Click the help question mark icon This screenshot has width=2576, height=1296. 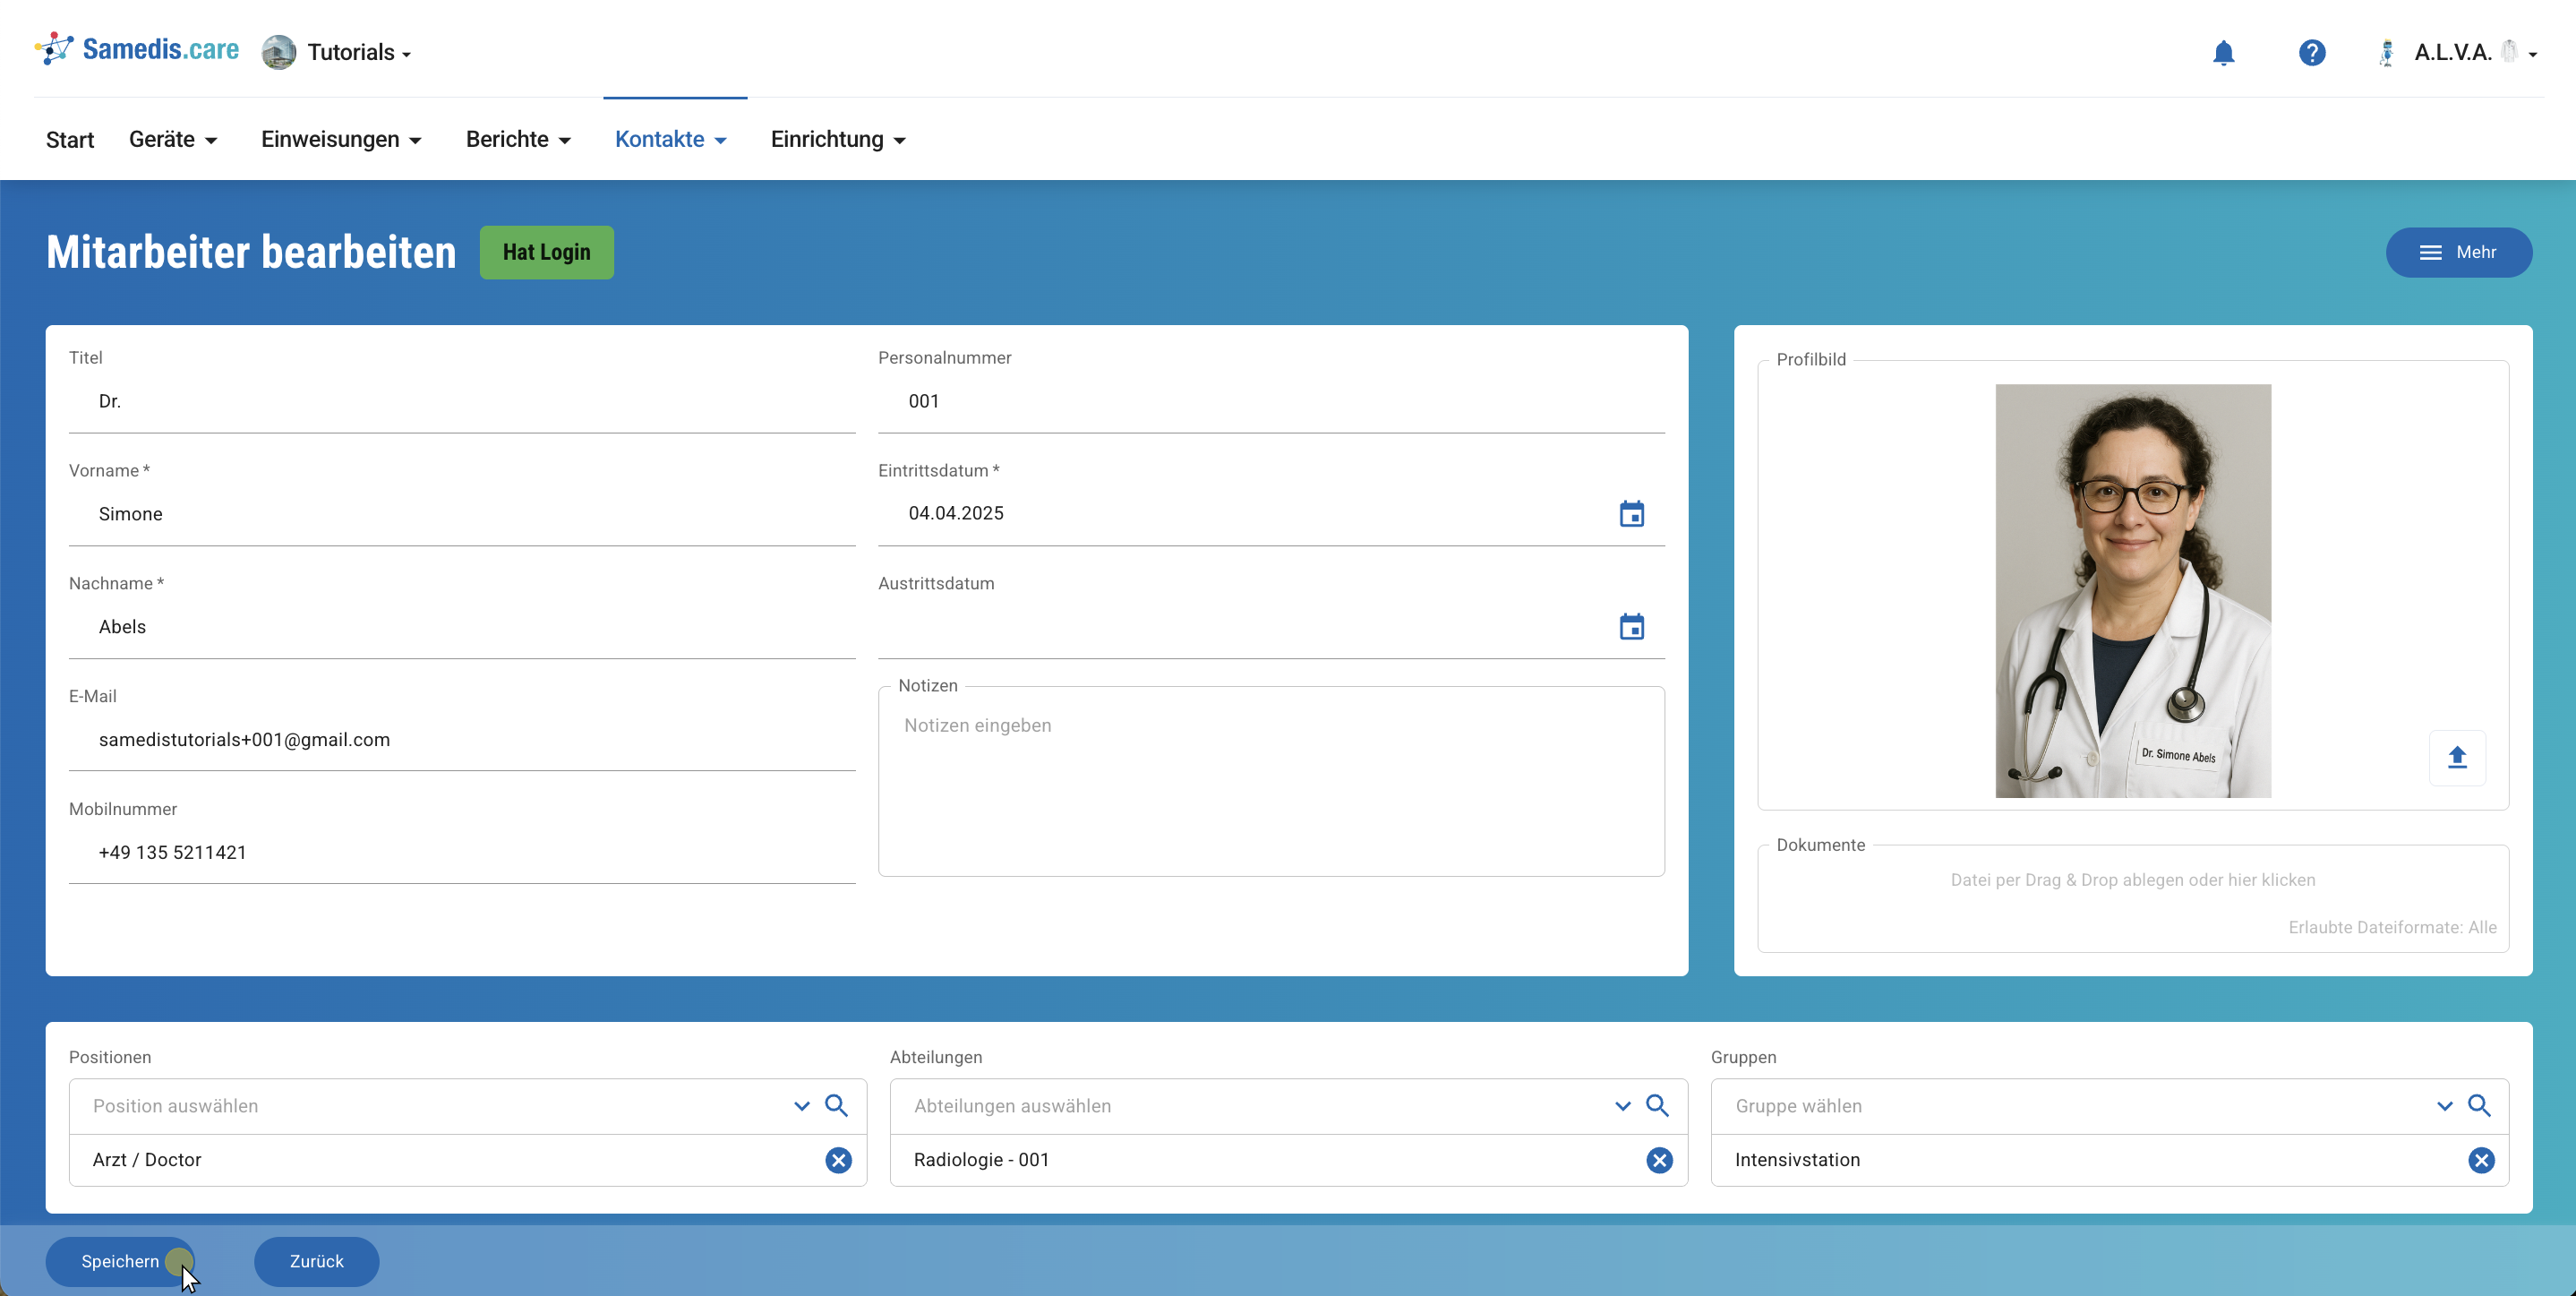click(x=2311, y=53)
